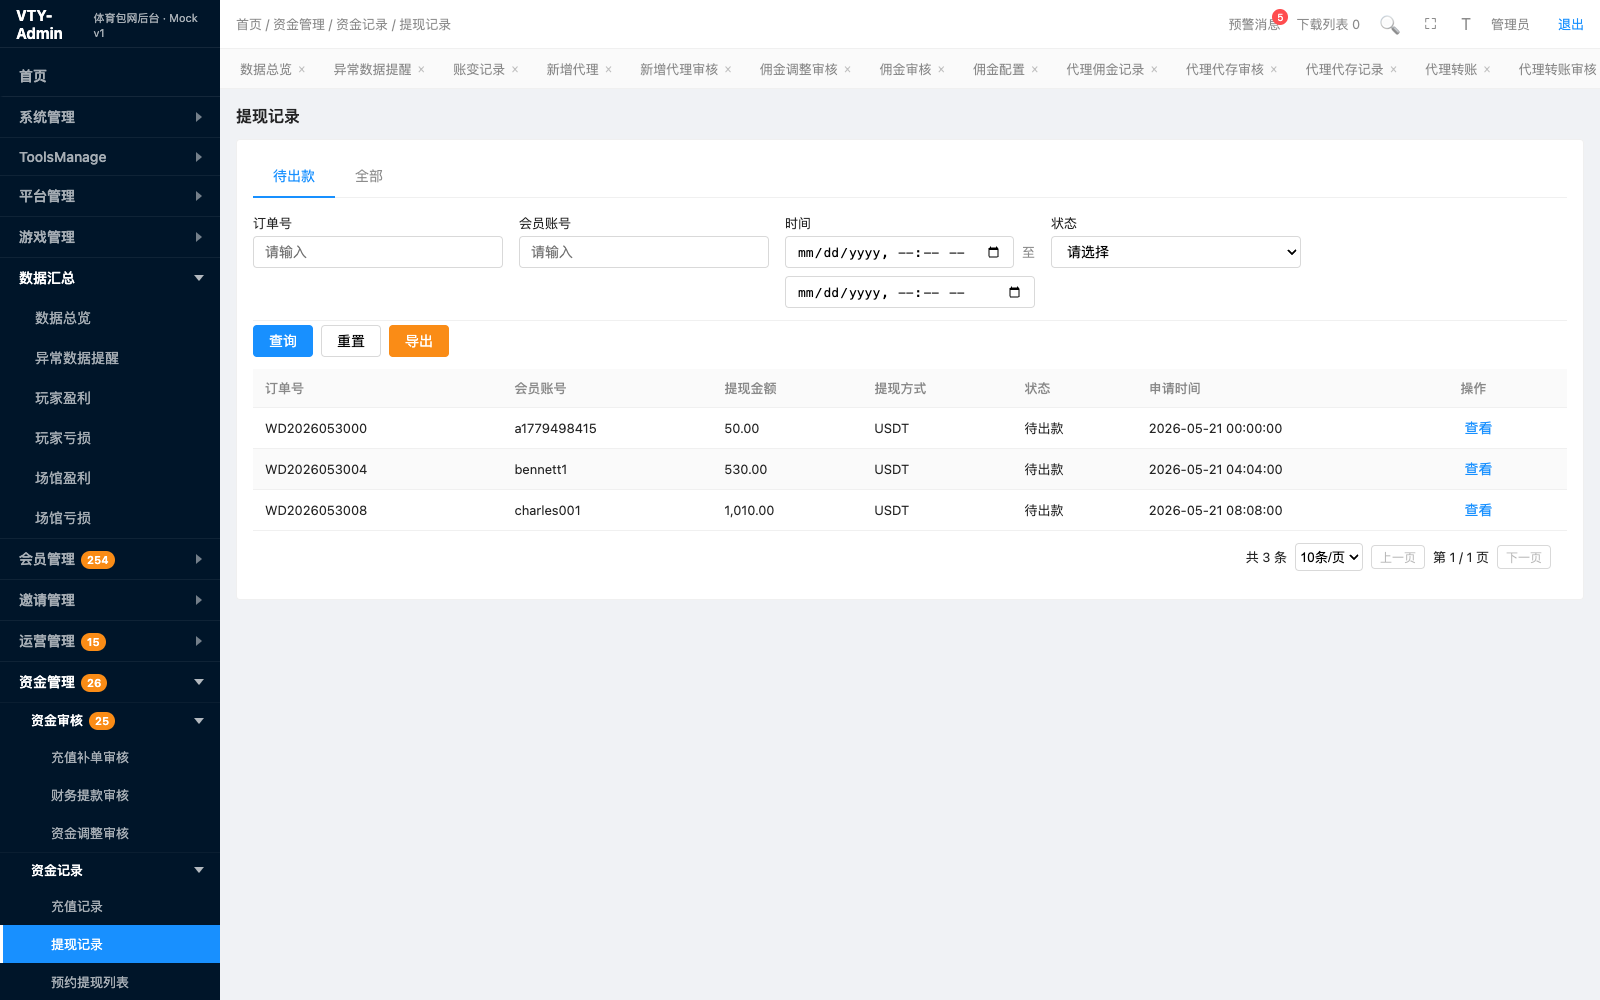Close the 代理佣金记录 tab
Image resolution: width=1600 pixels, height=1000 pixels.
pos(1154,69)
